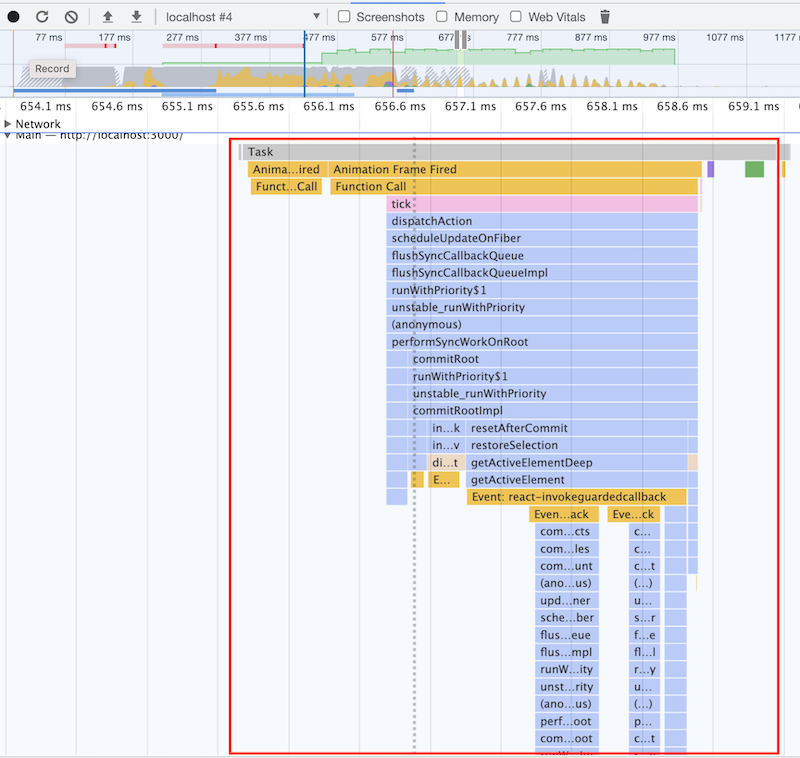Start recording with the Record circle icon
This screenshot has width=800, height=758.
pos(14,17)
